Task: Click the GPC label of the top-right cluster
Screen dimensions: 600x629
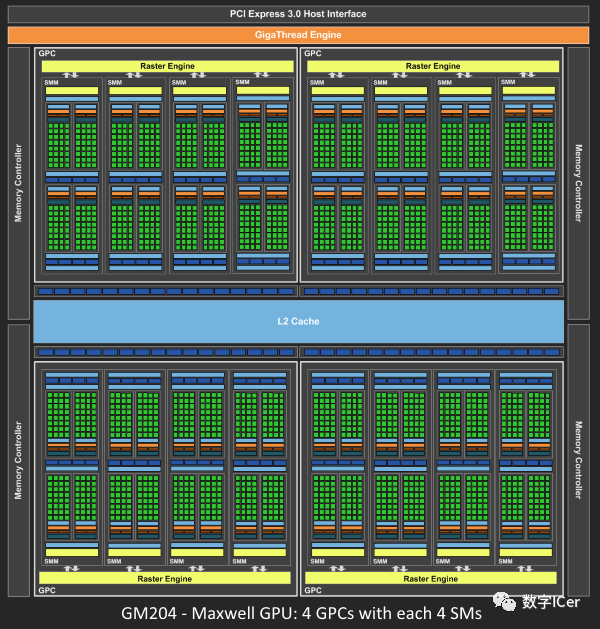Action: pos(313,53)
